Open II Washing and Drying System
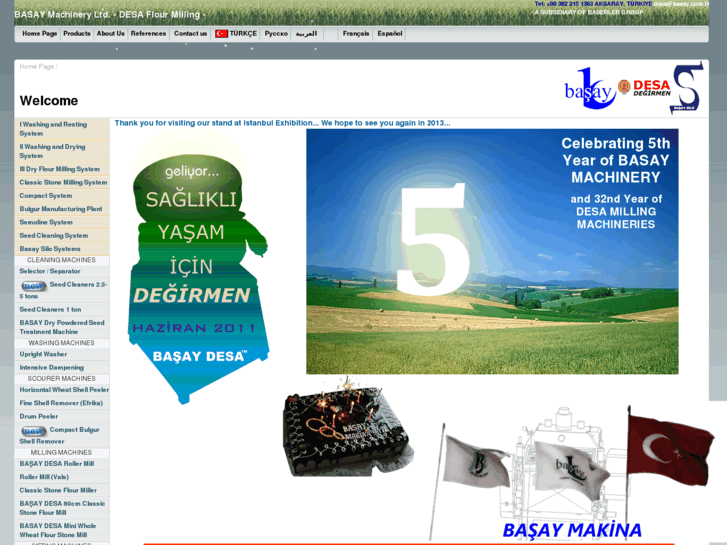The image size is (727, 545). [x=62, y=151]
